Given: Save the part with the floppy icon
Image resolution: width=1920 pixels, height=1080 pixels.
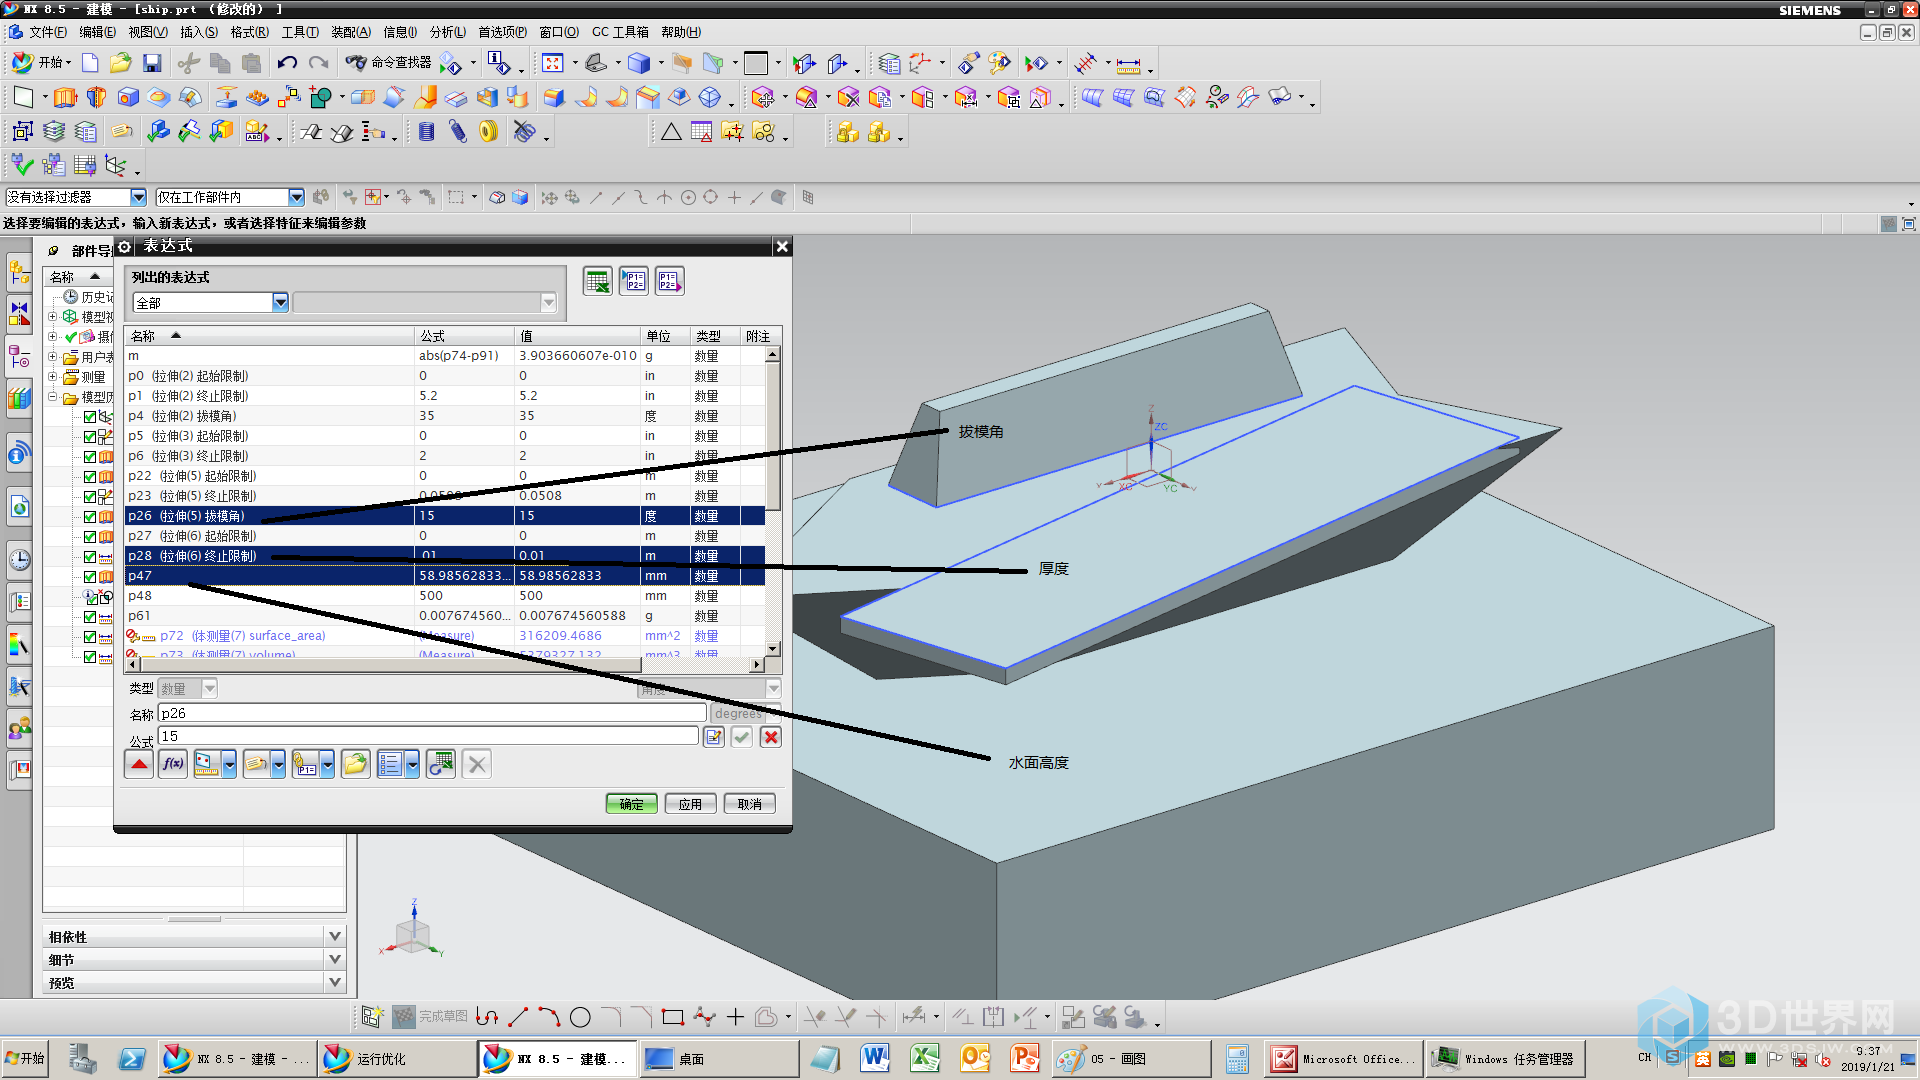Looking at the screenshot, I should pyautogui.click(x=152, y=63).
